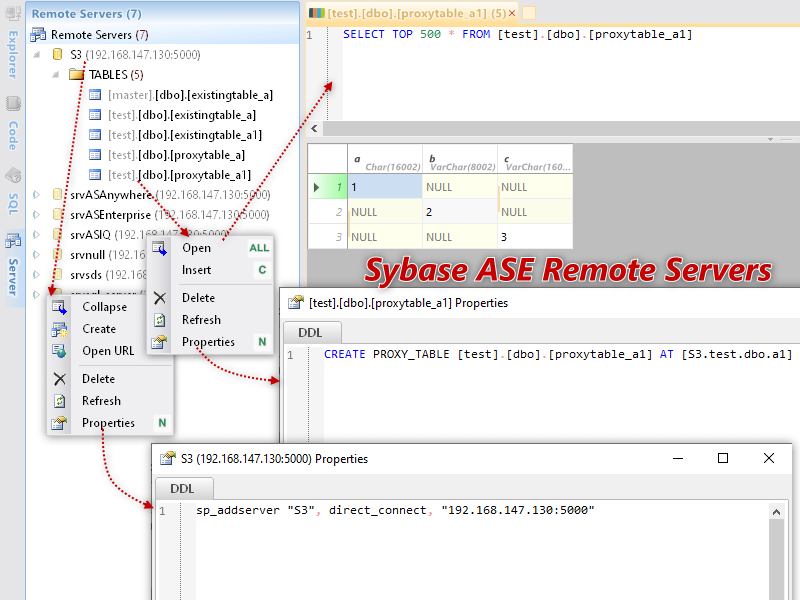Close the [test].[dbo].[proxytable_a1] (5) query tab
Screen dimensions: 800x600
pyautogui.click(x=512, y=13)
